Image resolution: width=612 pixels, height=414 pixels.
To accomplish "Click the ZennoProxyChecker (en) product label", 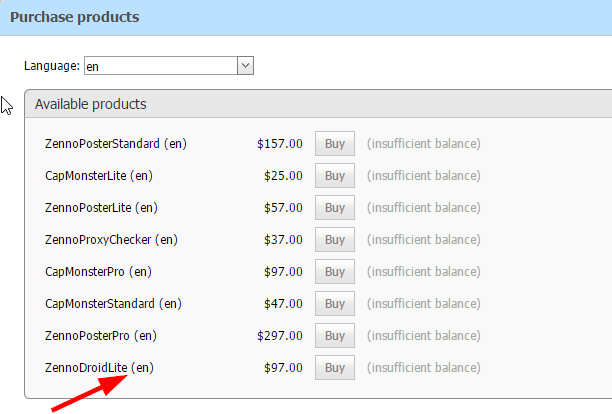I will point(111,240).
